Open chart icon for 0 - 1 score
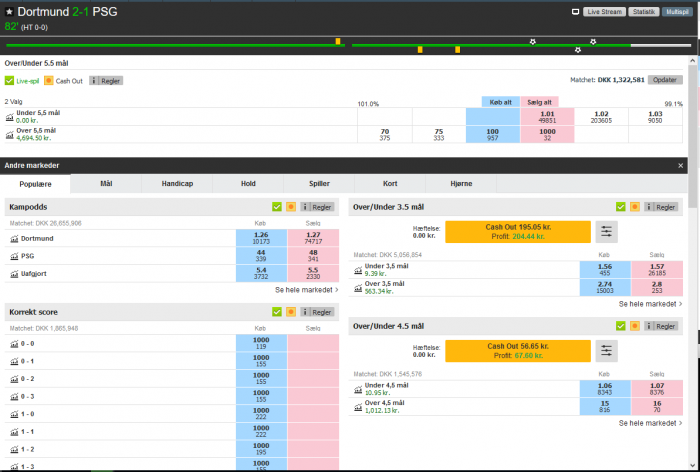Viewport: 700px width, 472px height. click(14, 361)
